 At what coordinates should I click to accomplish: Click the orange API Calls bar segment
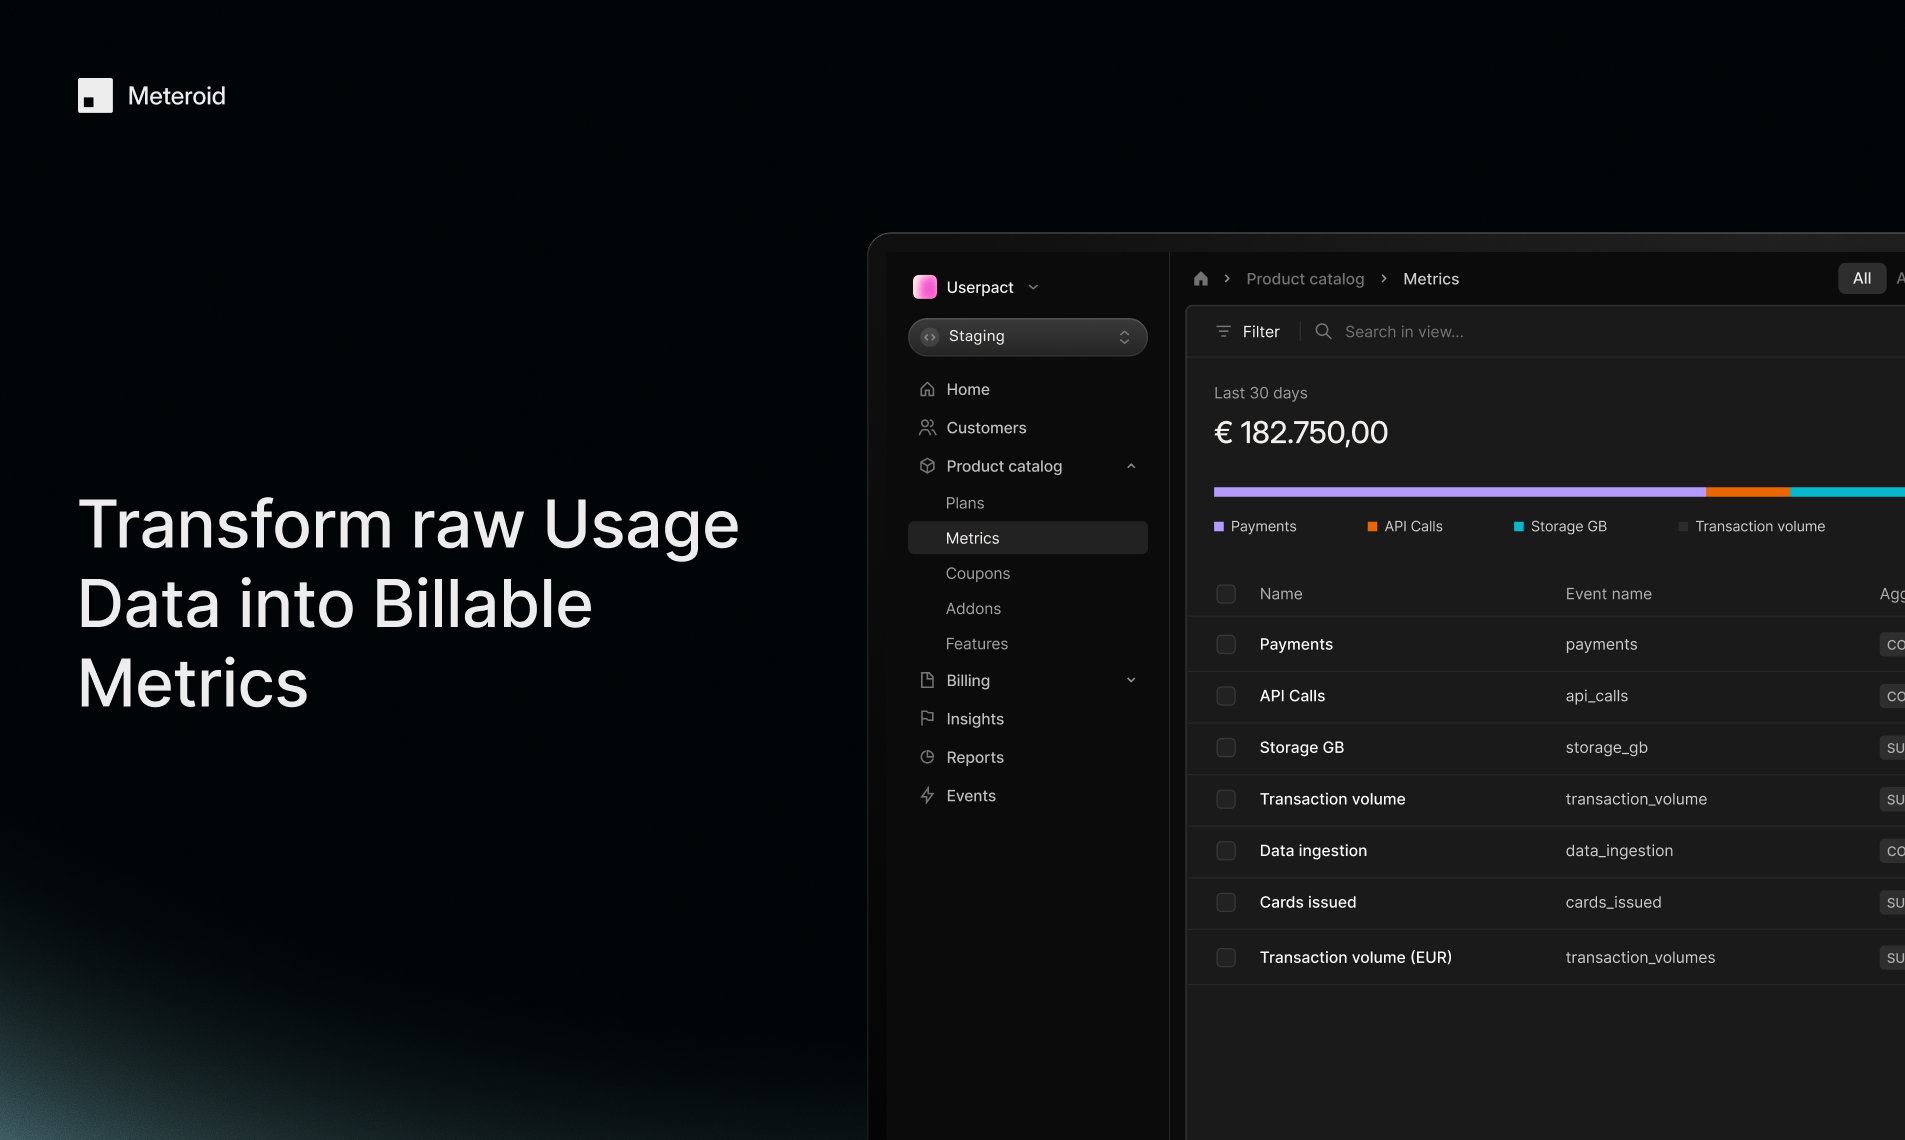(x=1747, y=492)
